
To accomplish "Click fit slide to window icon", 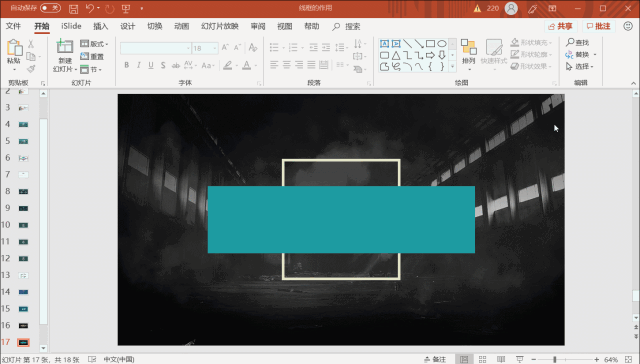I will coord(629,360).
